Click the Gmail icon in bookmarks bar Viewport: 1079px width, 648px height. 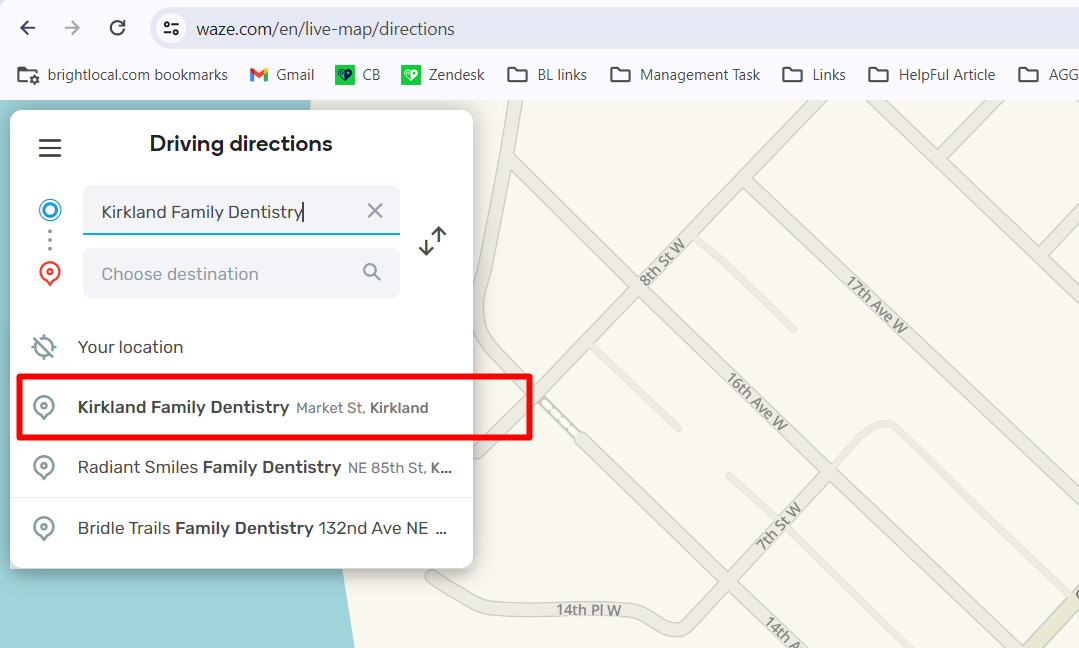[259, 74]
